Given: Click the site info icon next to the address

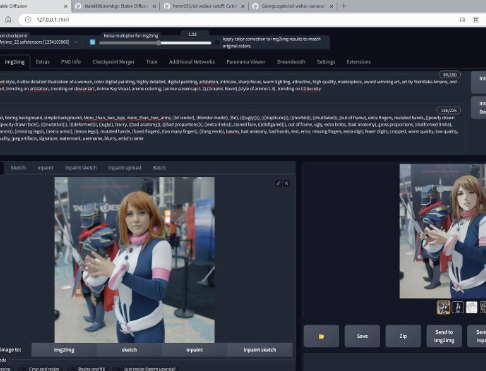Looking at the screenshot, I should point(28,20).
